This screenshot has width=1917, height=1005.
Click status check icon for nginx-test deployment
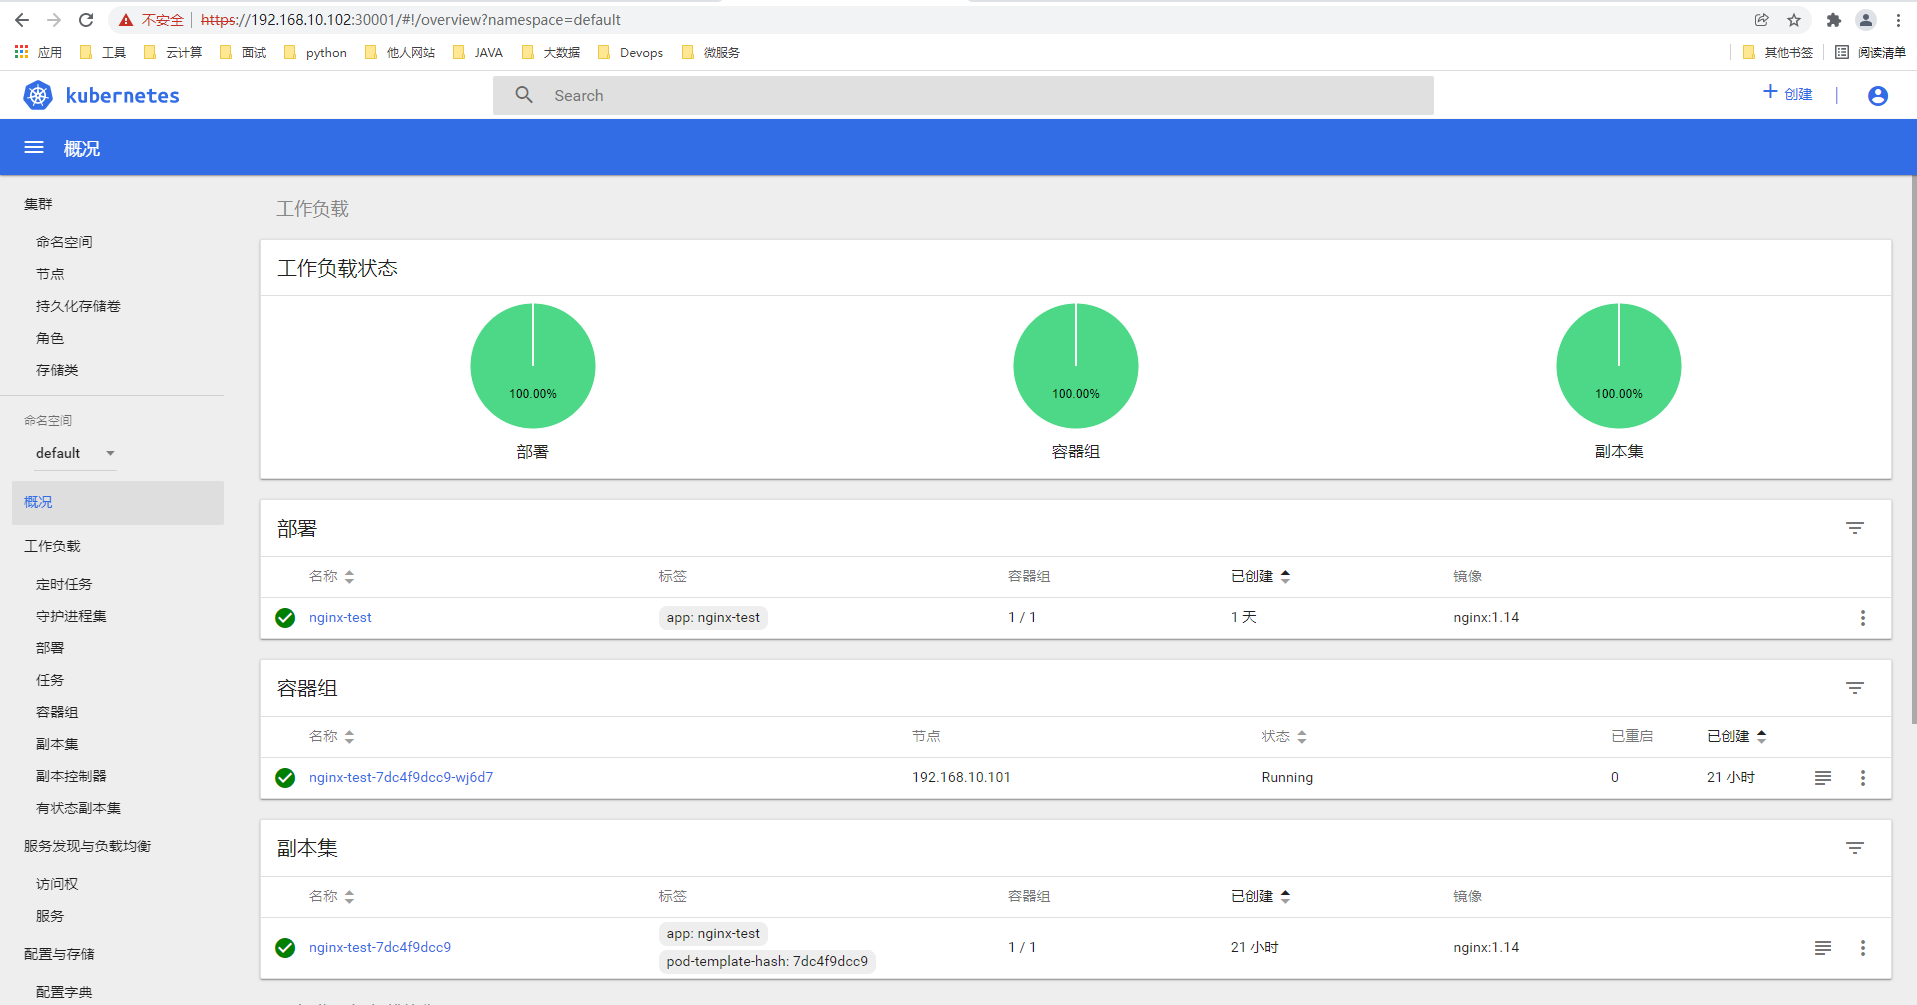coord(285,618)
